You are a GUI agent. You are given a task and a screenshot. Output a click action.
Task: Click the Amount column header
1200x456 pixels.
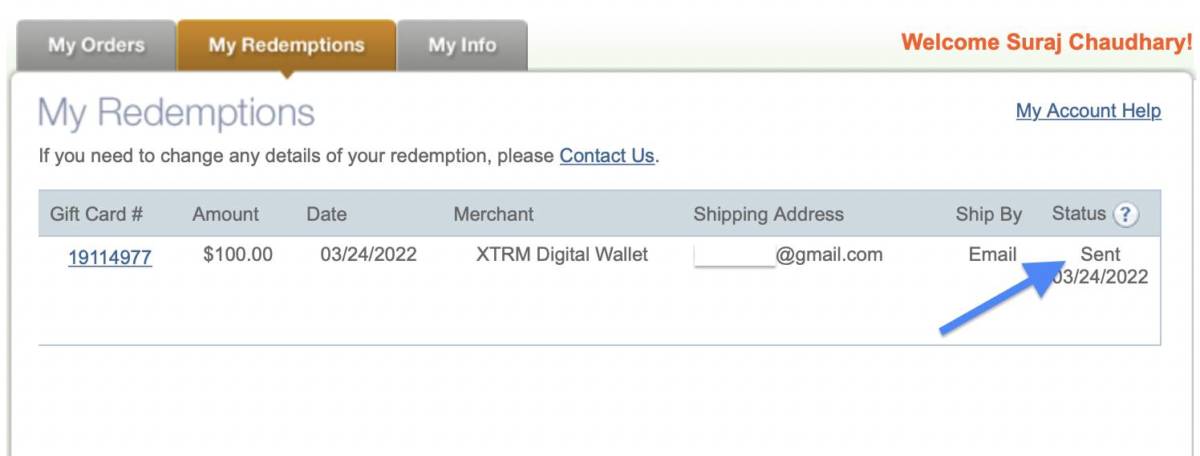coord(225,214)
